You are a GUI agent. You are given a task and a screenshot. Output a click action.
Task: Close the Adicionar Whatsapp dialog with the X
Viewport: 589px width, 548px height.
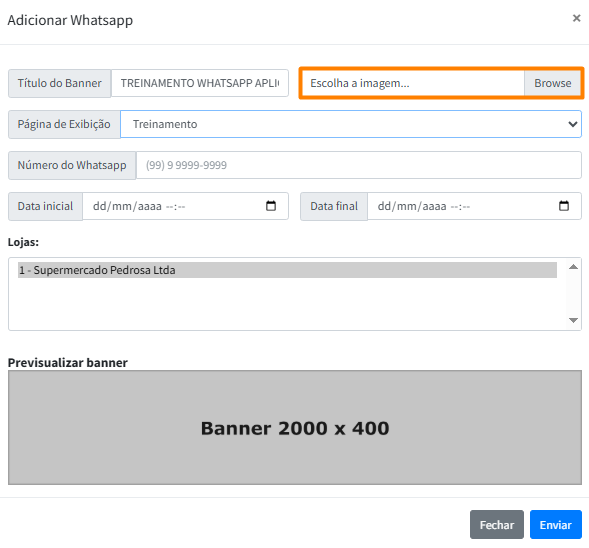point(576,18)
